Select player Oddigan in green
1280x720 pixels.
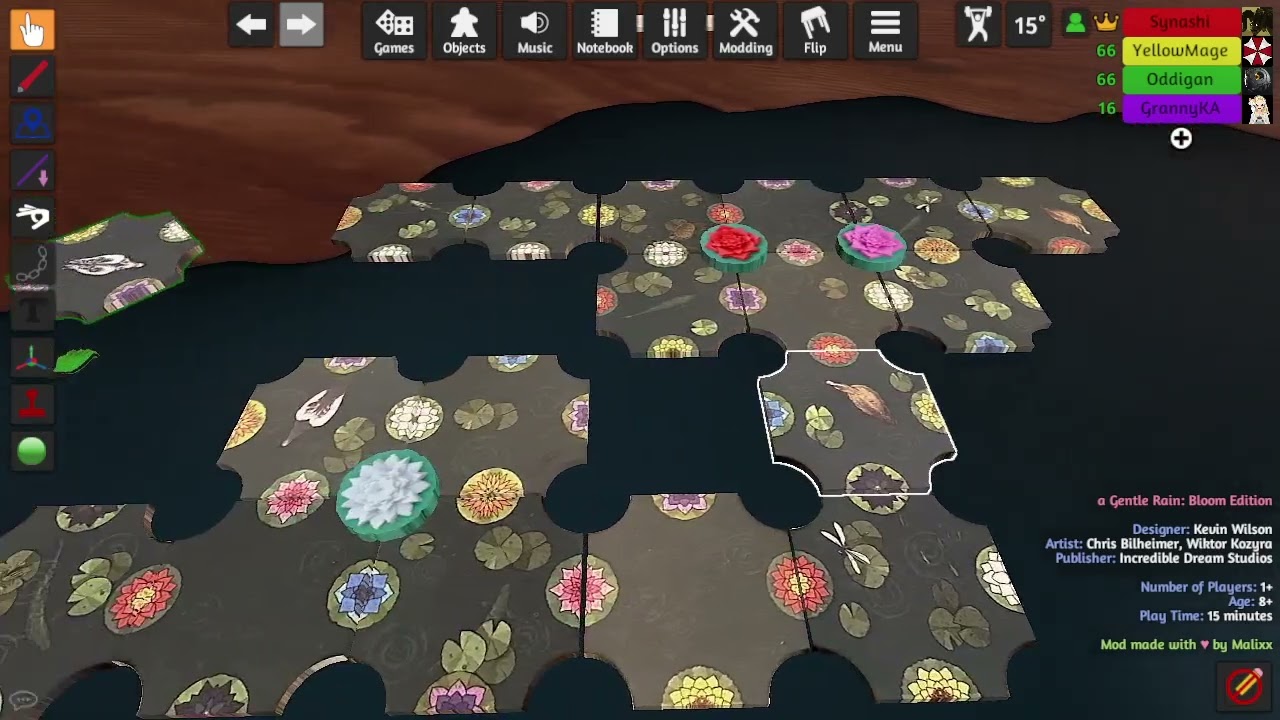[x=1181, y=80]
